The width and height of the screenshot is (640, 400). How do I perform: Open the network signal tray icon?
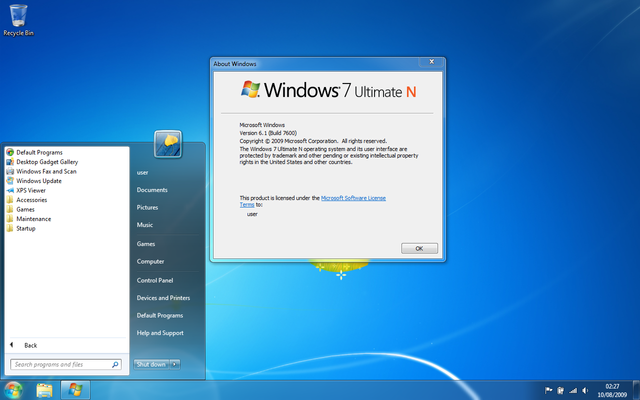(573, 391)
